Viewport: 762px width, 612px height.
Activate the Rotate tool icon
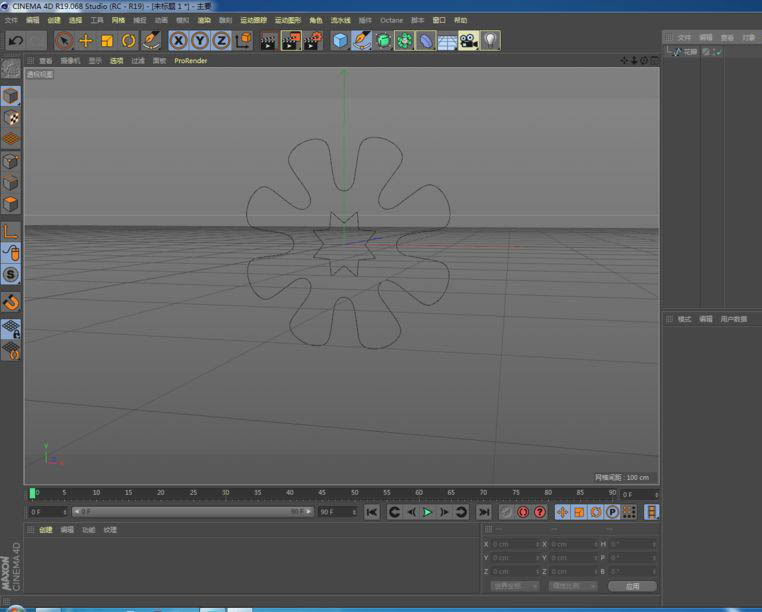[x=128, y=40]
